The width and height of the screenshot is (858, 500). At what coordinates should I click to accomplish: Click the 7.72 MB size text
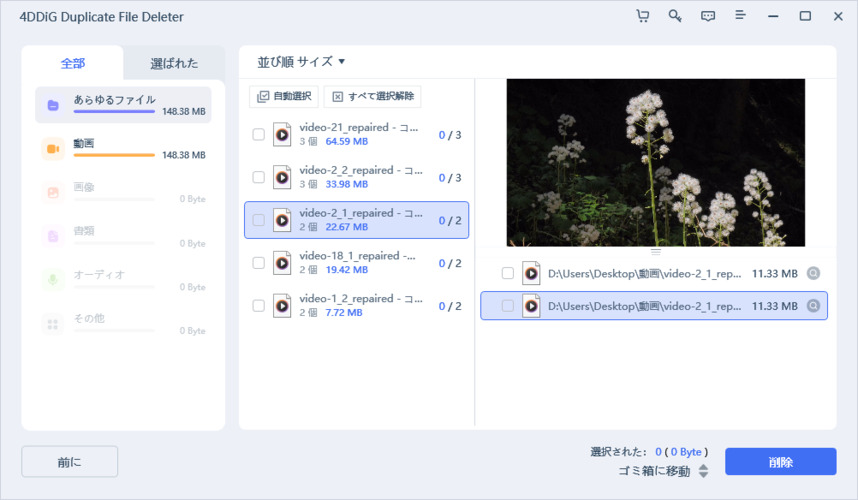pos(344,312)
